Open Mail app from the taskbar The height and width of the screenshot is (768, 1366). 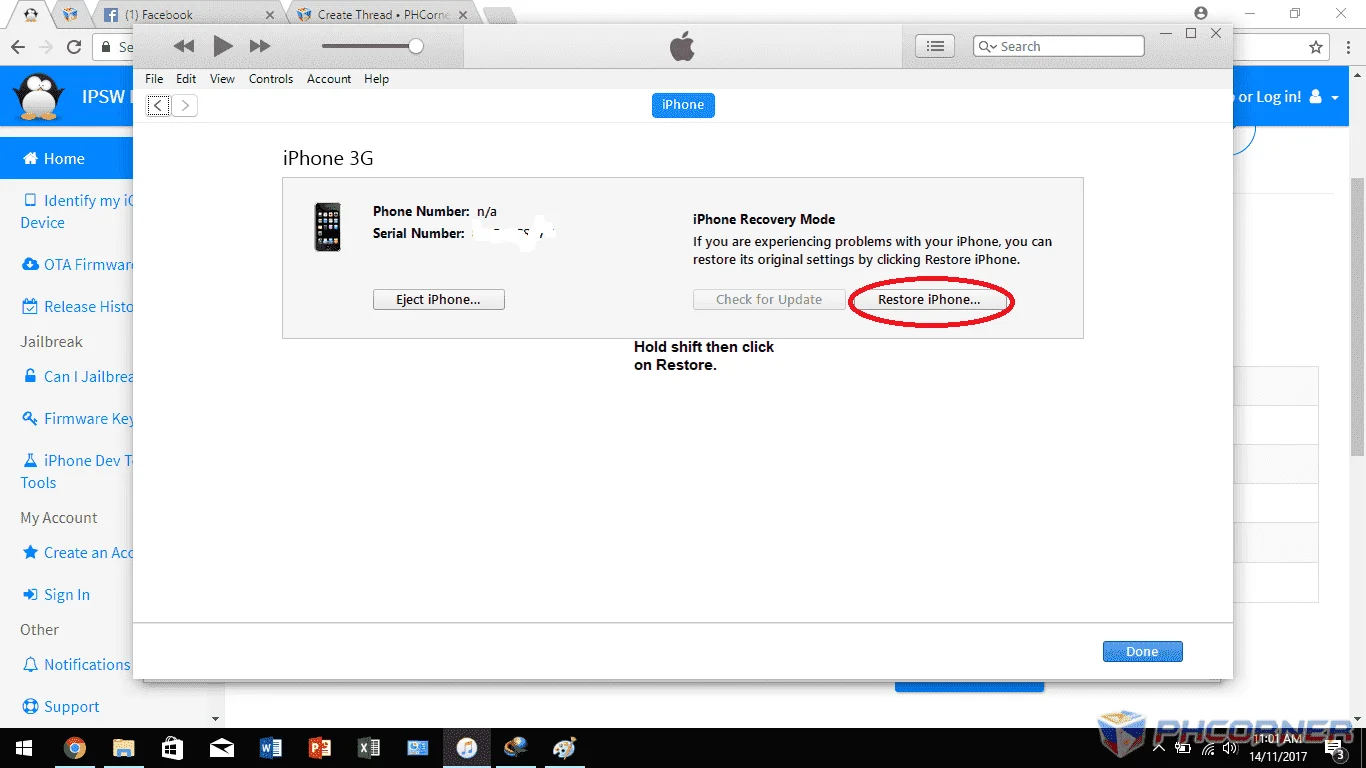[221, 748]
